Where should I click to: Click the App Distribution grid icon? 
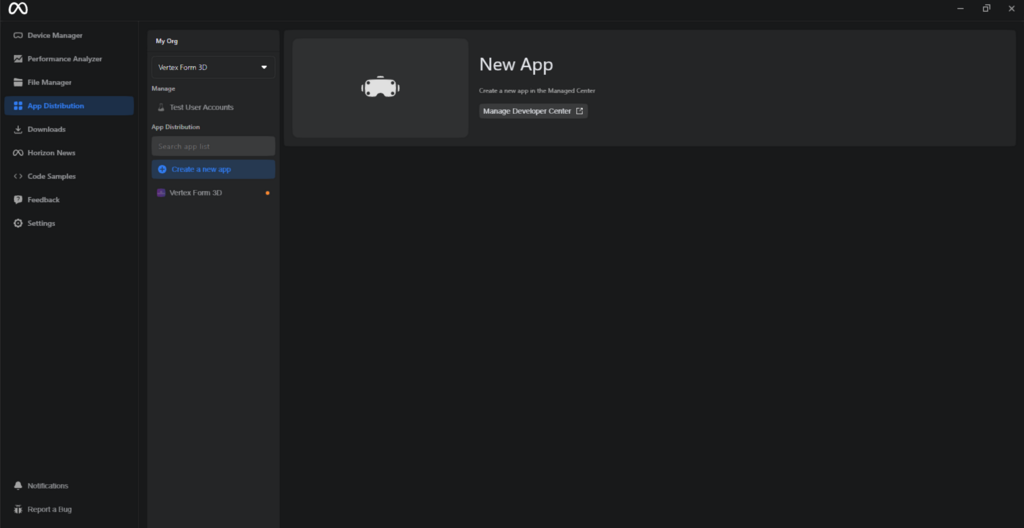point(18,106)
